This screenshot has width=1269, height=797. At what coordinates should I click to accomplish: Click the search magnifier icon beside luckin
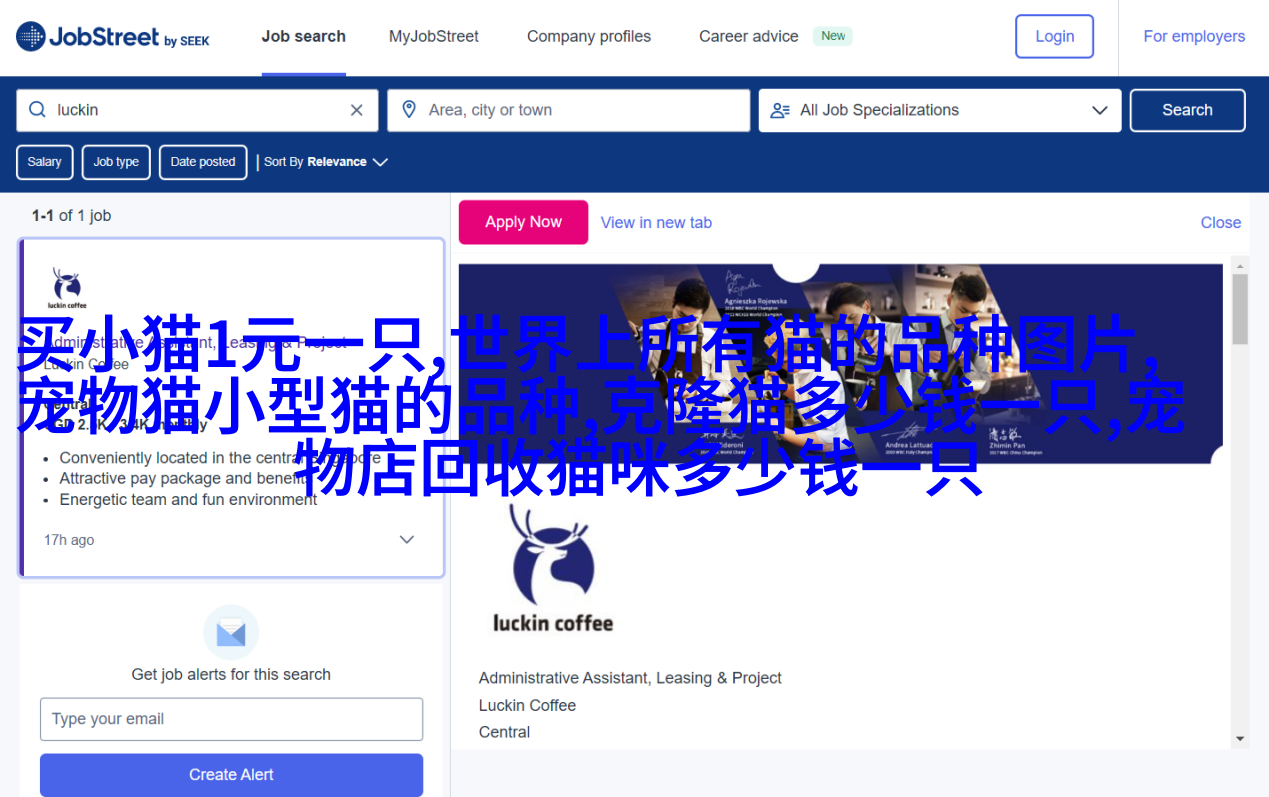pos(38,110)
